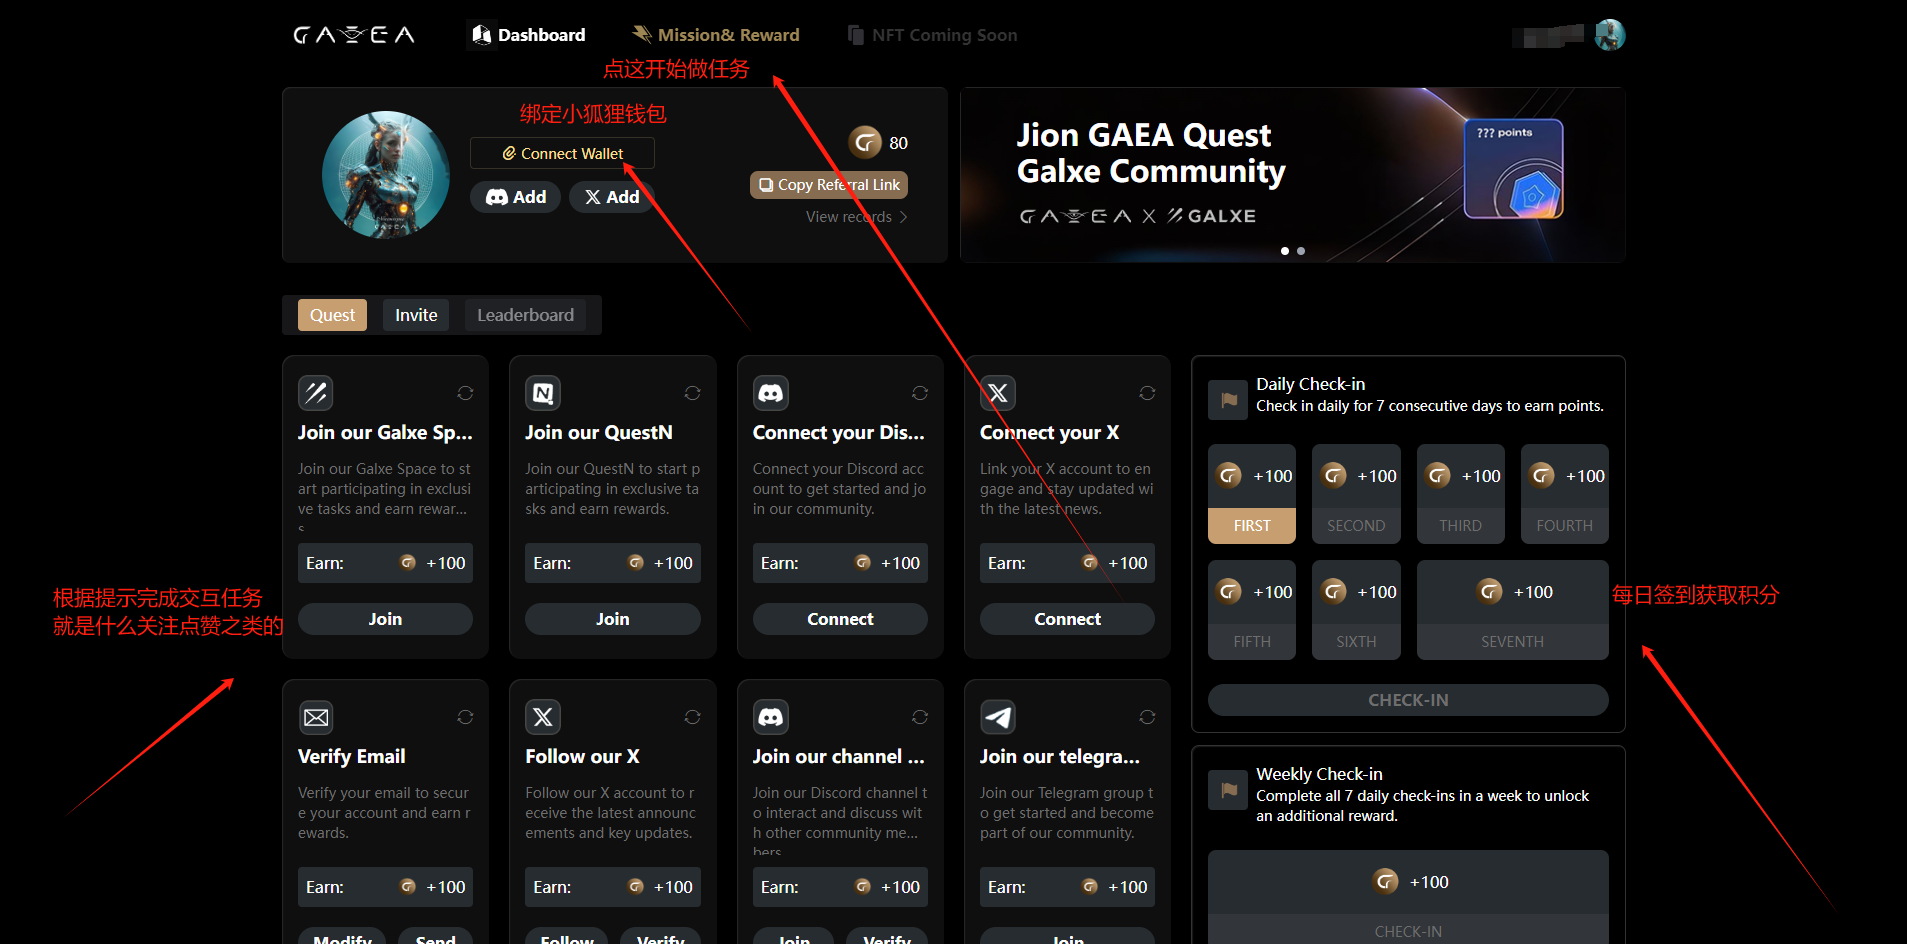
Task: Click Connect on the Discord card
Action: 840,619
